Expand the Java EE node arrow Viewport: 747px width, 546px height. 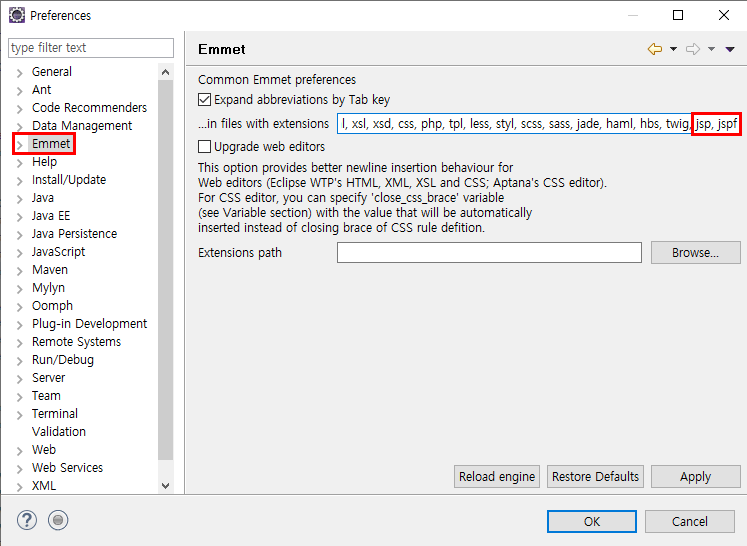pos(20,217)
